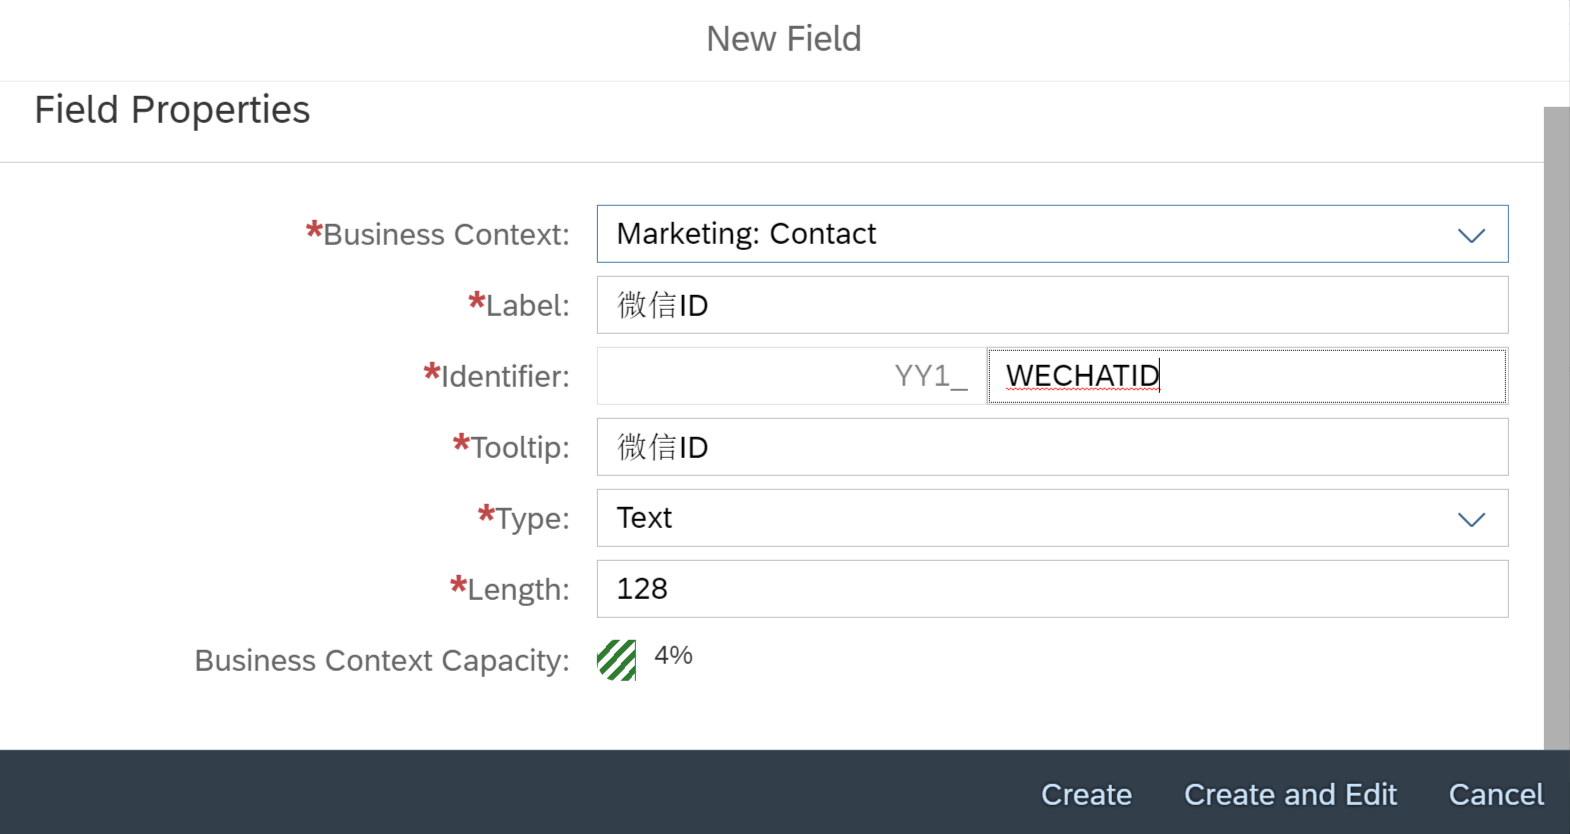Open the Business Context dropdown arrow
1570x834 pixels.
pyautogui.click(x=1471, y=235)
